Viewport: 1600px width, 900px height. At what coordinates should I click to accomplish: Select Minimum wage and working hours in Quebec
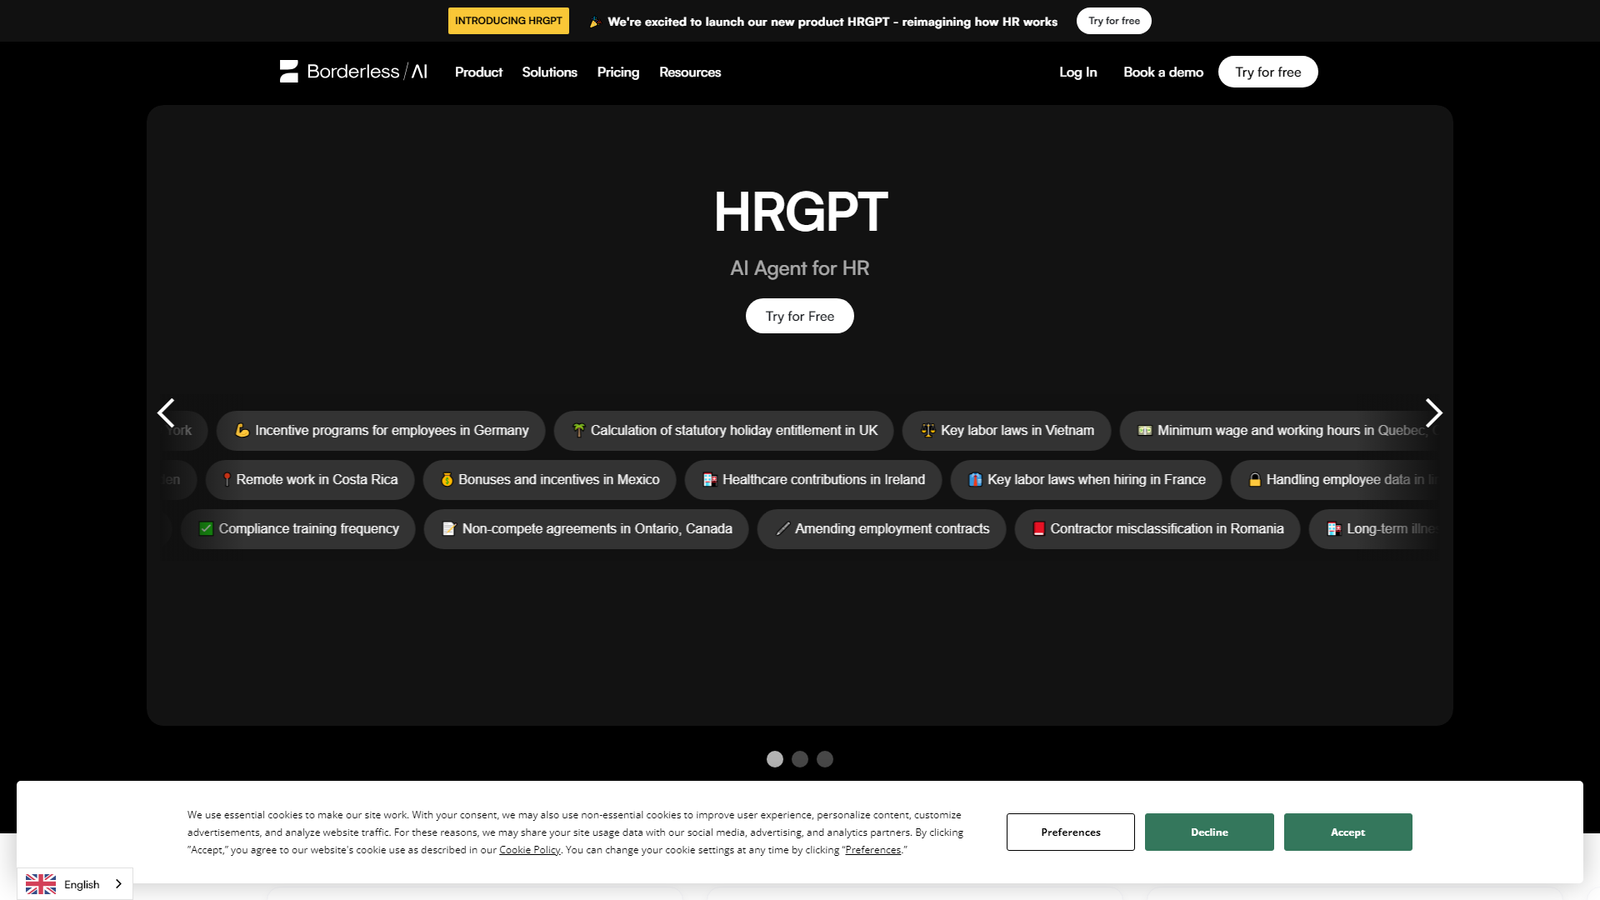(x=1280, y=430)
